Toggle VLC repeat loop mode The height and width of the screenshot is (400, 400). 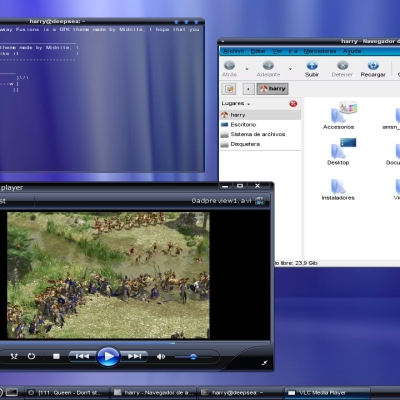tap(31, 356)
